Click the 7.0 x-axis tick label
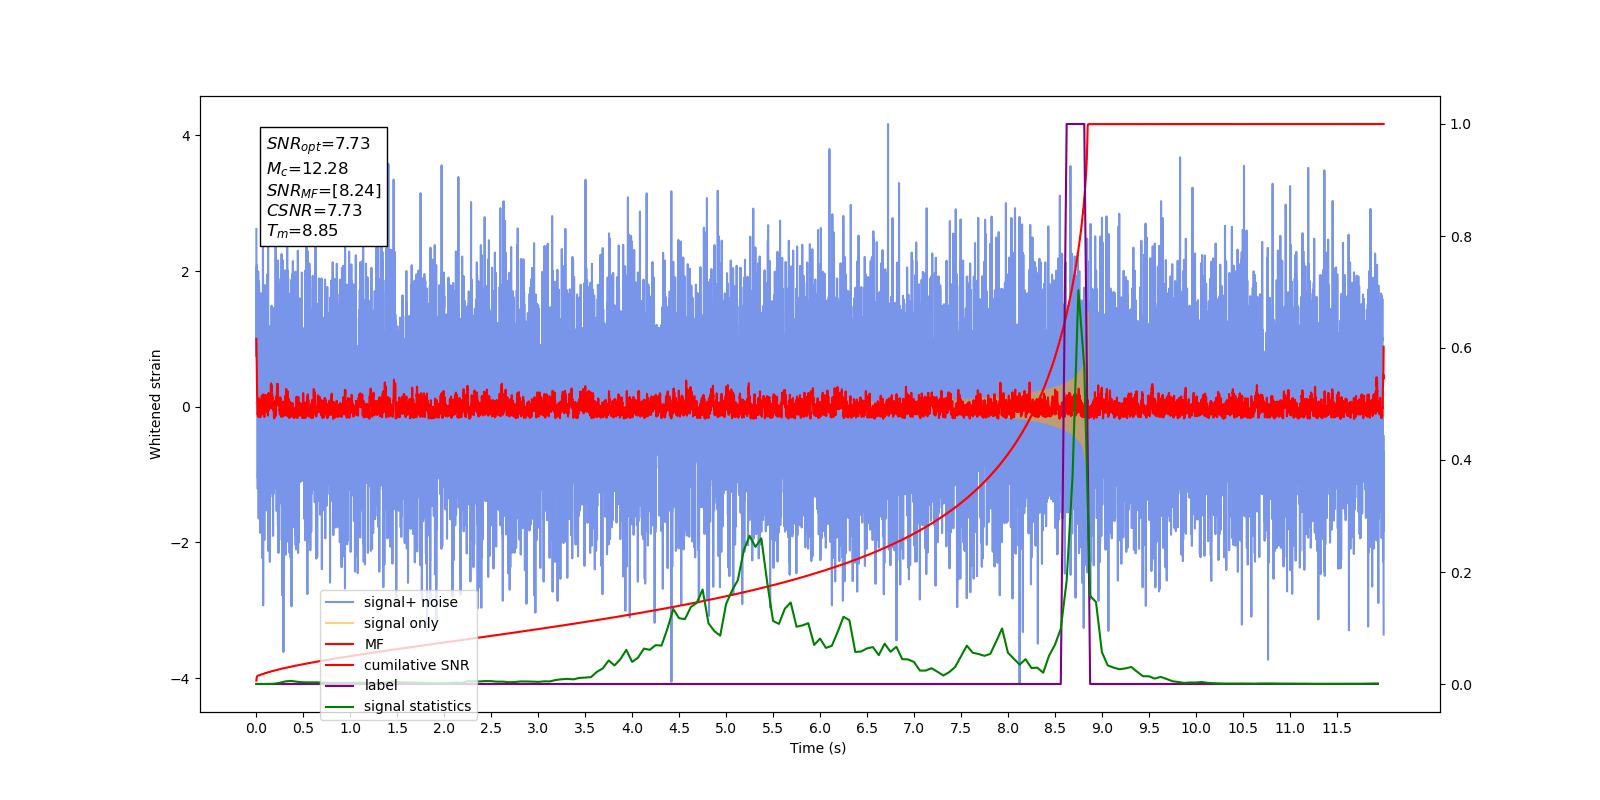The height and width of the screenshot is (800, 1600). click(x=914, y=728)
